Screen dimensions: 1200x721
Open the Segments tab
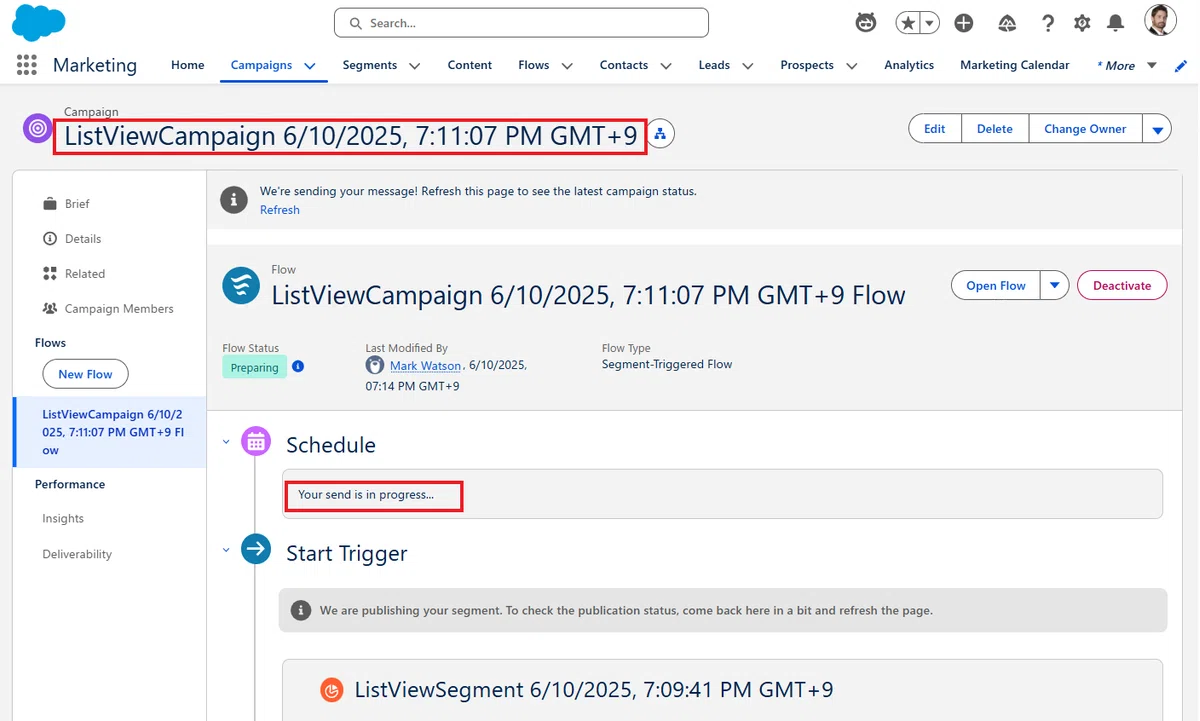[370, 65]
